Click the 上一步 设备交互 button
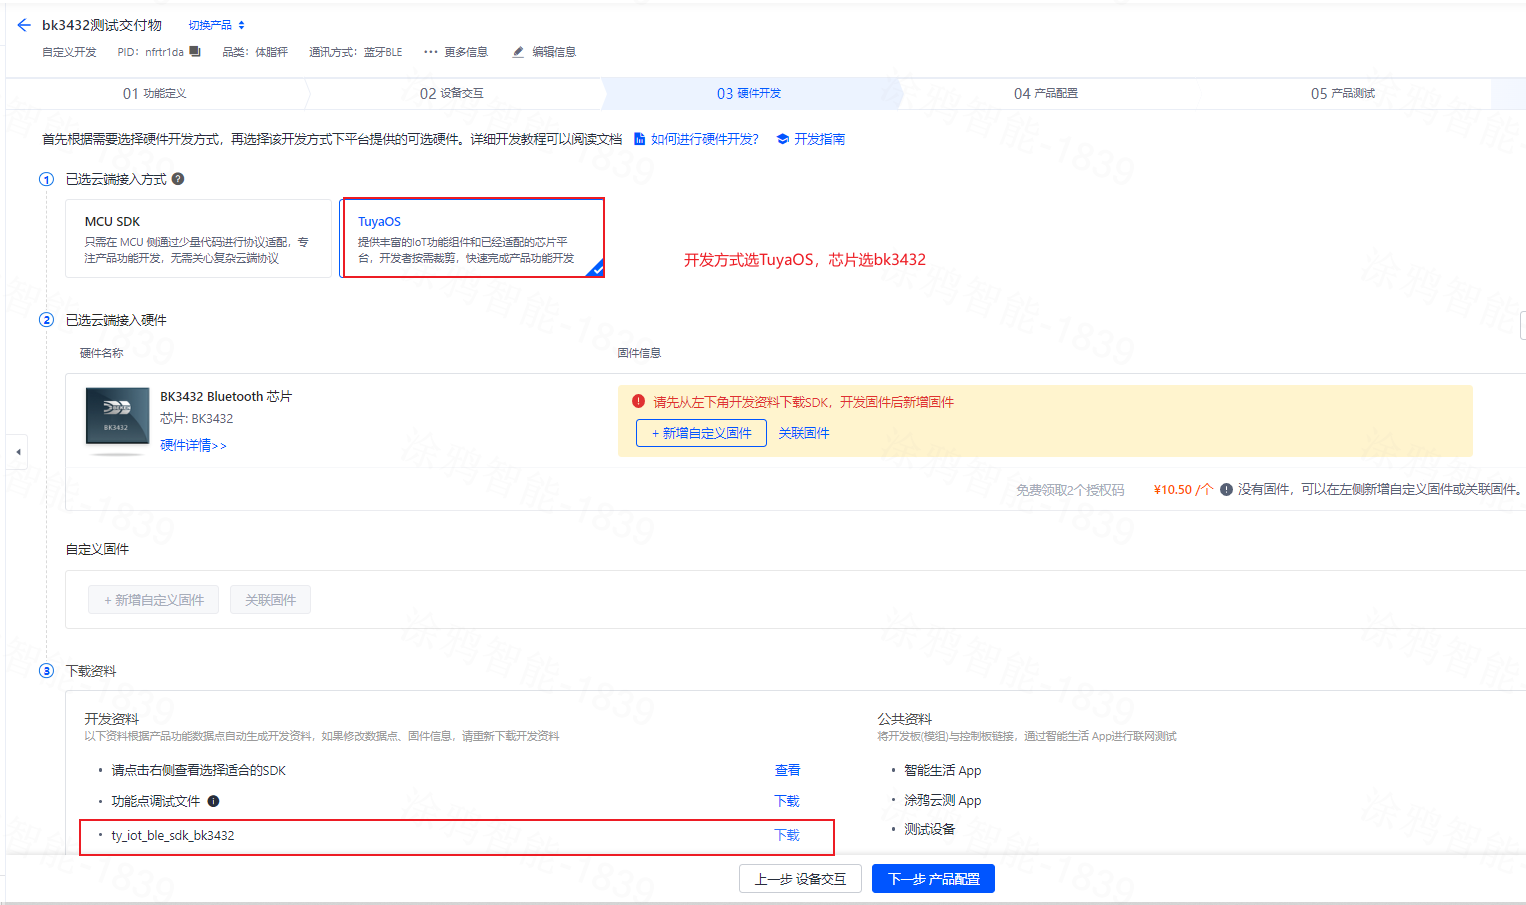This screenshot has width=1526, height=905. click(x=800, y=879)
